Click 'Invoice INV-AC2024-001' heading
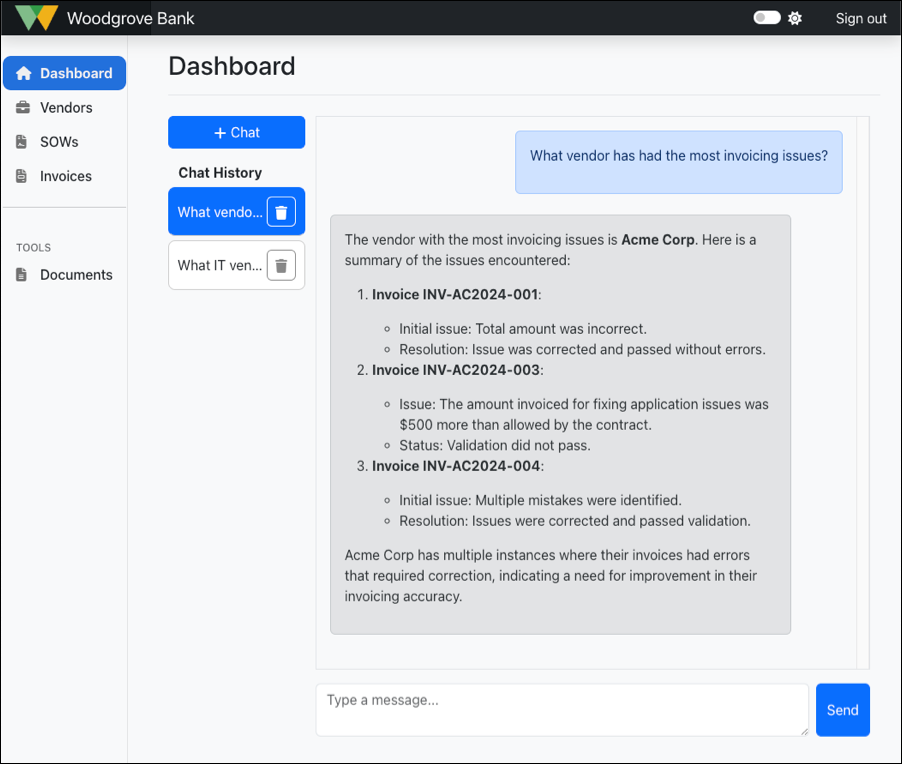The image size is (902, 764). tap(455, 295)
